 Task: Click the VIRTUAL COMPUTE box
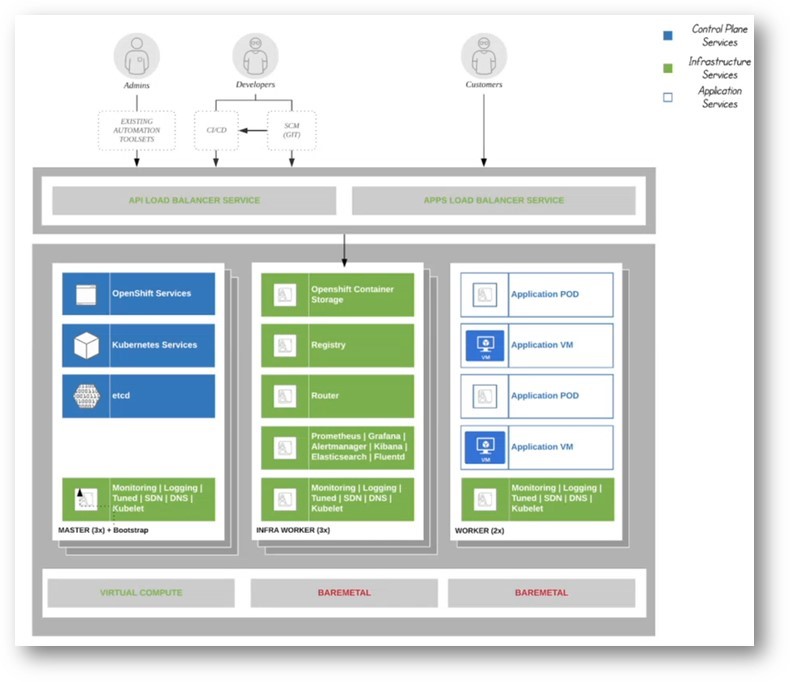(x=141, y=593)
